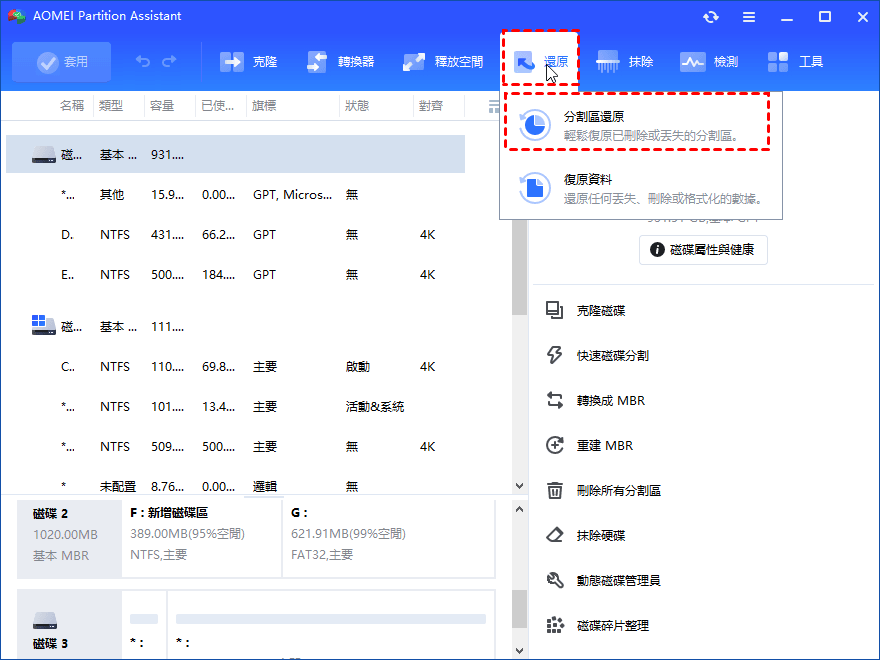The image size is (880, 660).
Task: Select 轉換成 MBR action
Action: (595, 400)
